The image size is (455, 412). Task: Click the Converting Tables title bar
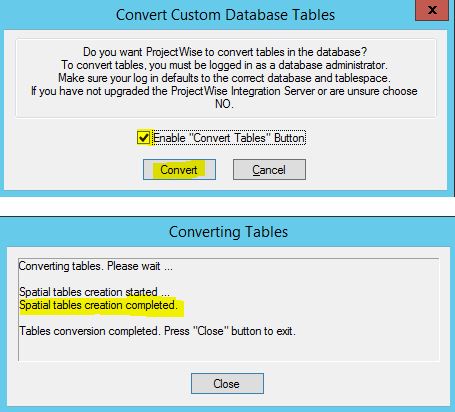point(228,232)
